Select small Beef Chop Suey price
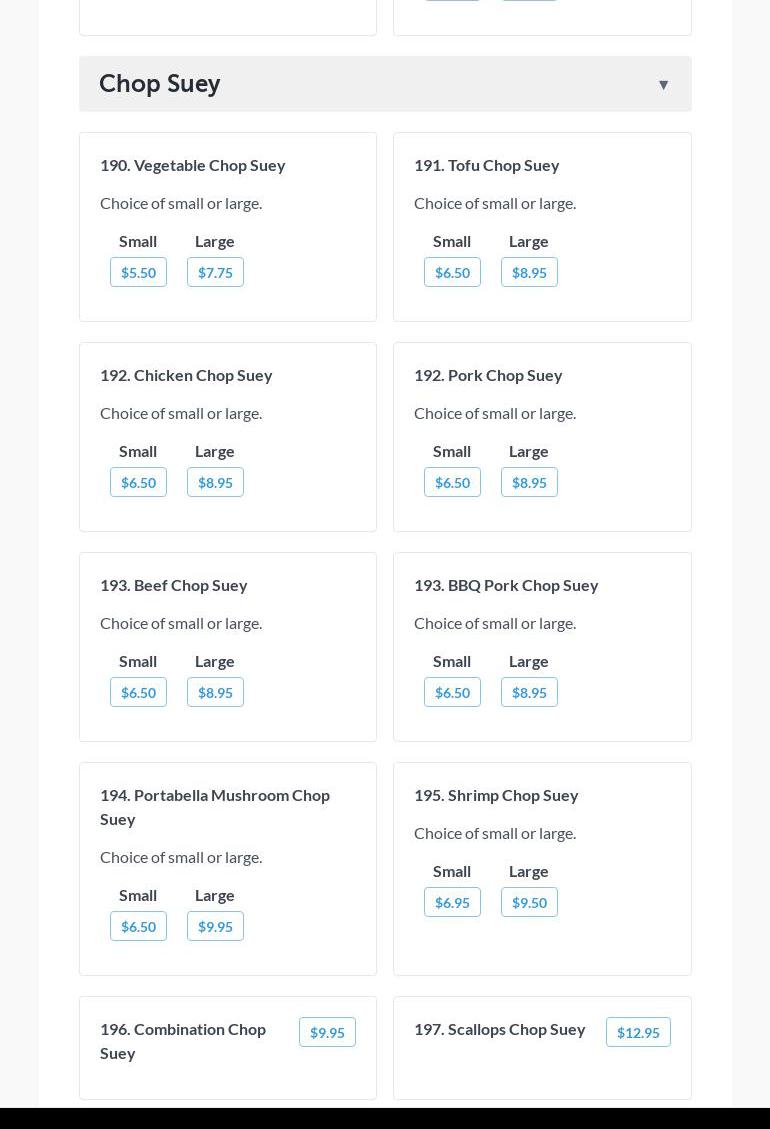The height and width of the screenshot is (1129, 770). coord(138,692)
